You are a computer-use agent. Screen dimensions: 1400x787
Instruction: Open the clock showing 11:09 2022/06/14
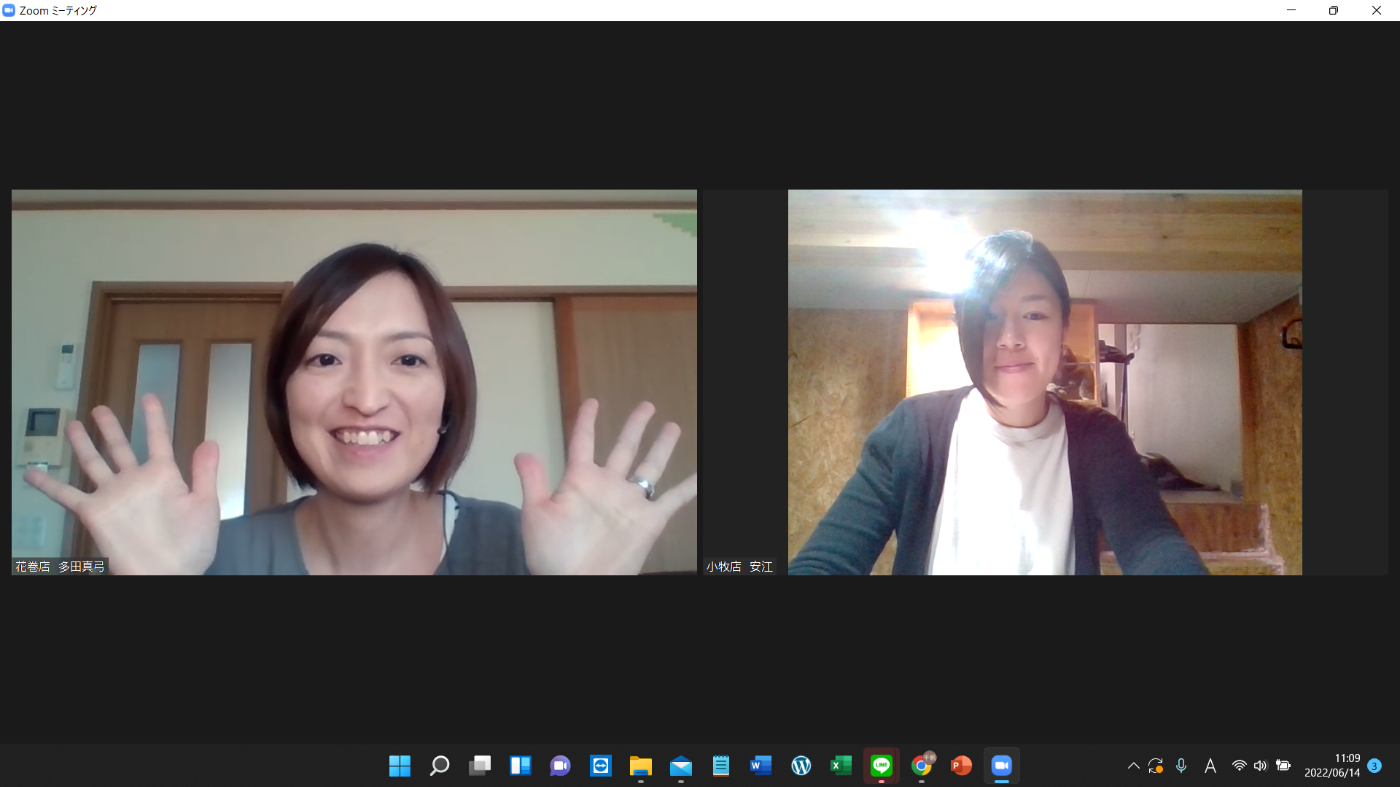[x=1332, y=766]
